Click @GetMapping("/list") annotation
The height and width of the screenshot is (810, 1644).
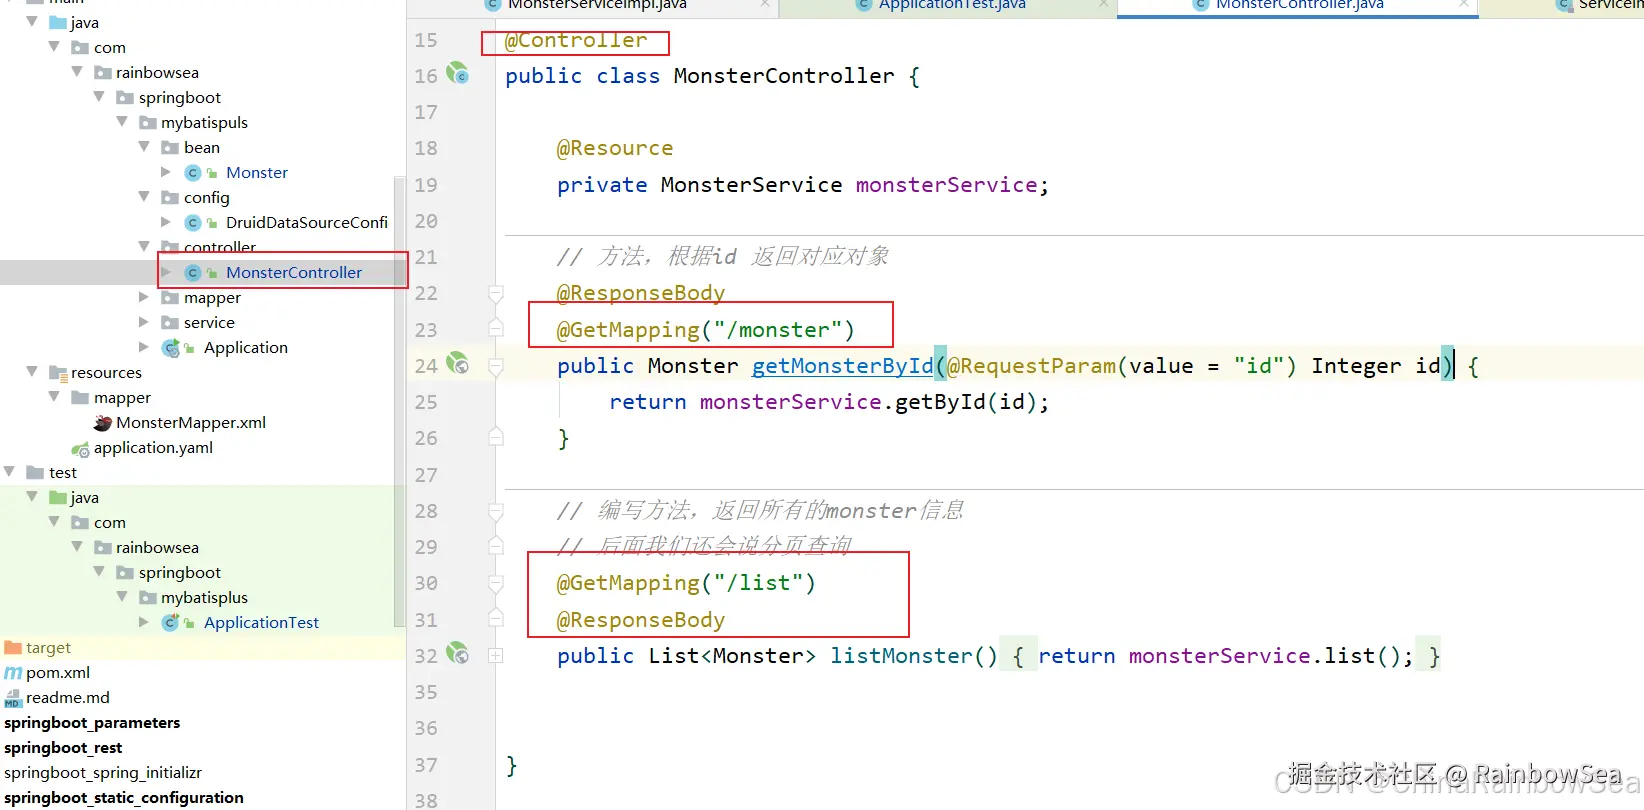(x=686, y=583)
